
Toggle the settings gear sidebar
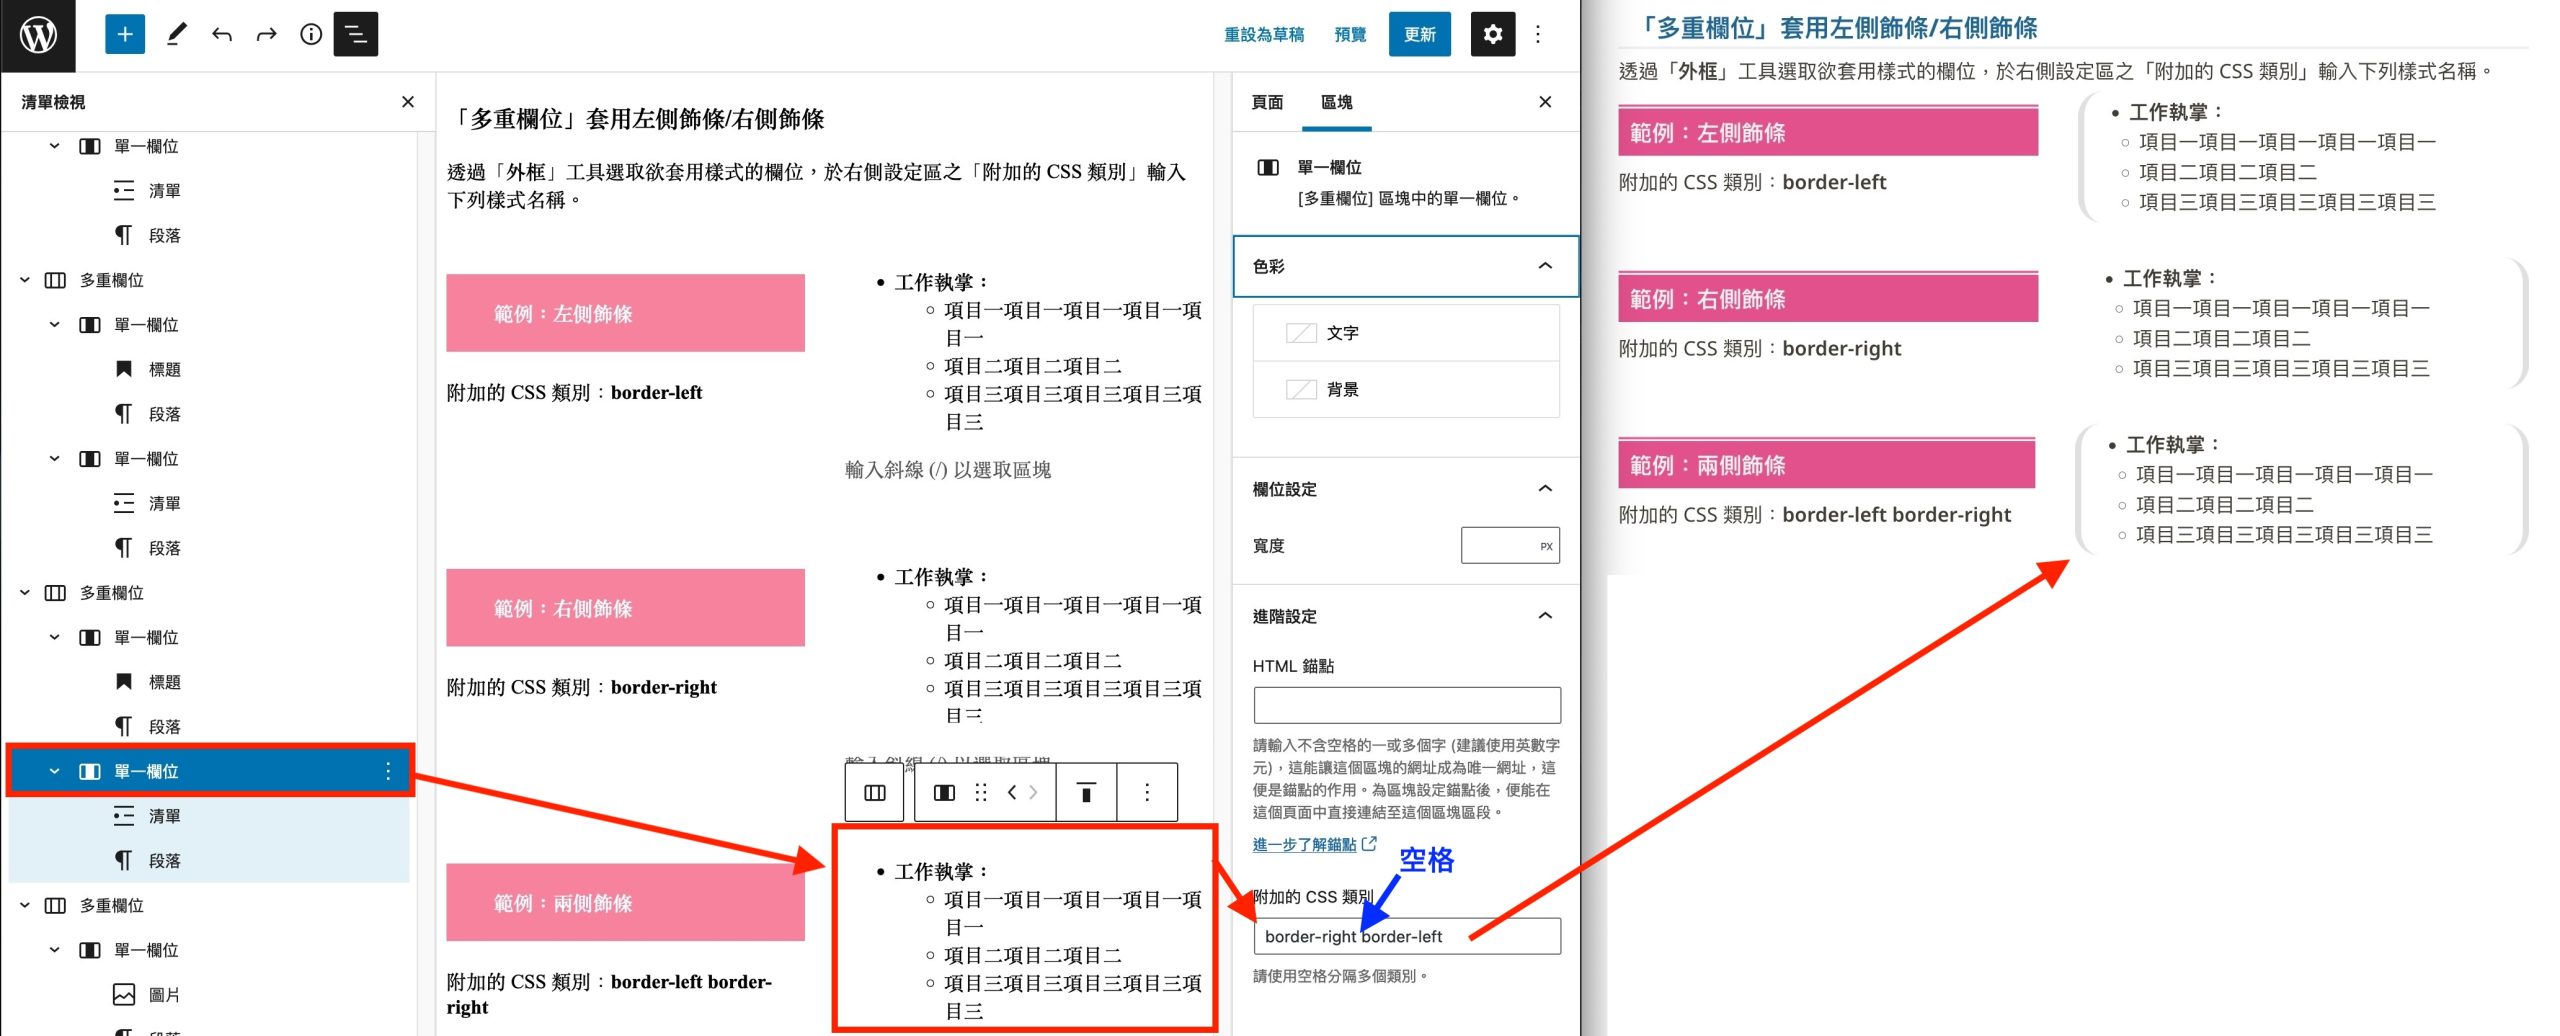(1492, 35)
